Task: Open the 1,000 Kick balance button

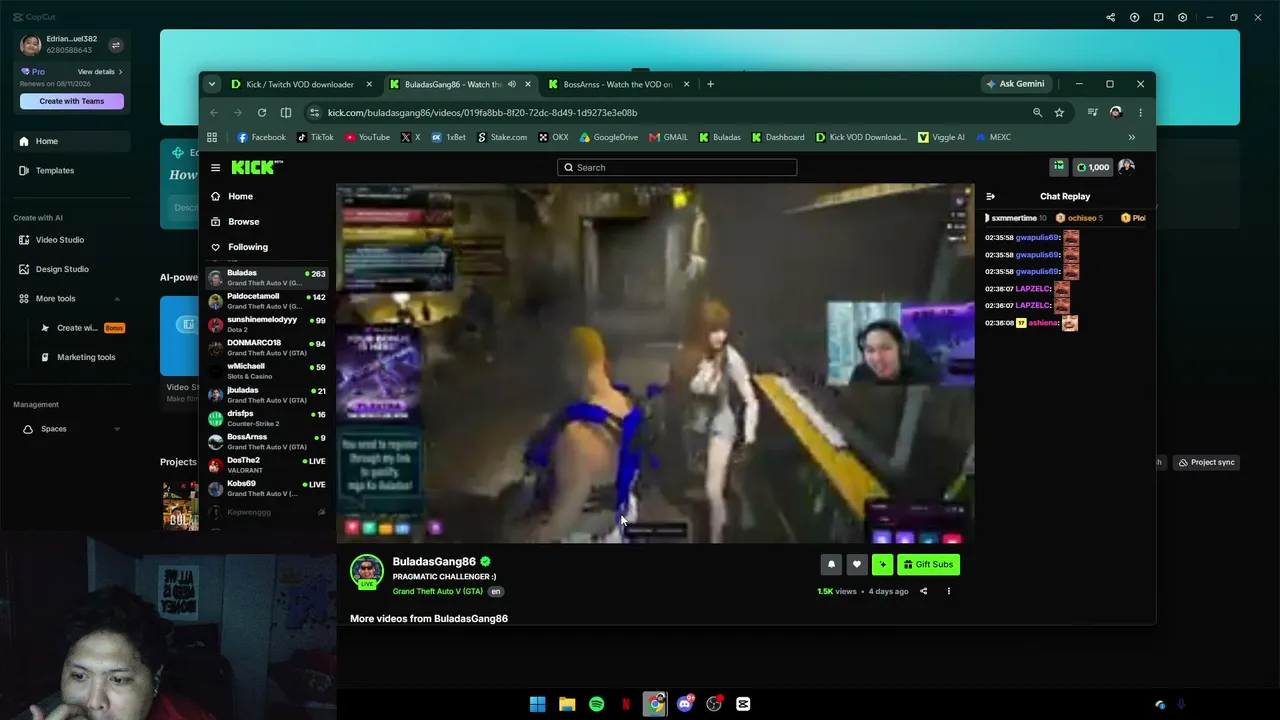Action: [1092, 167]
